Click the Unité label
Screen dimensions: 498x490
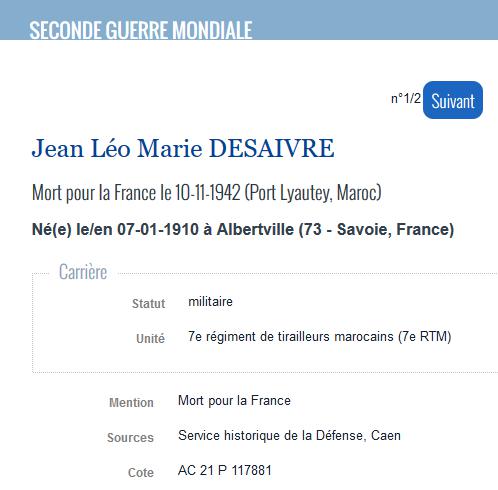click(150, 338)
